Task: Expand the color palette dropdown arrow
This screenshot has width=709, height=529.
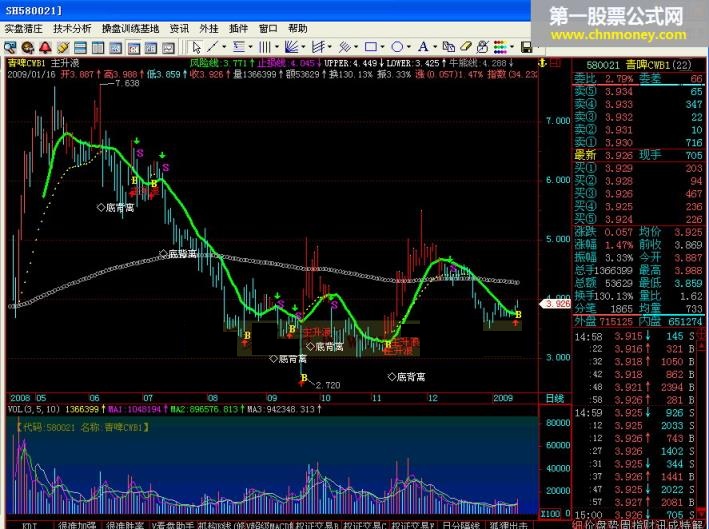Action: point(512,47)
